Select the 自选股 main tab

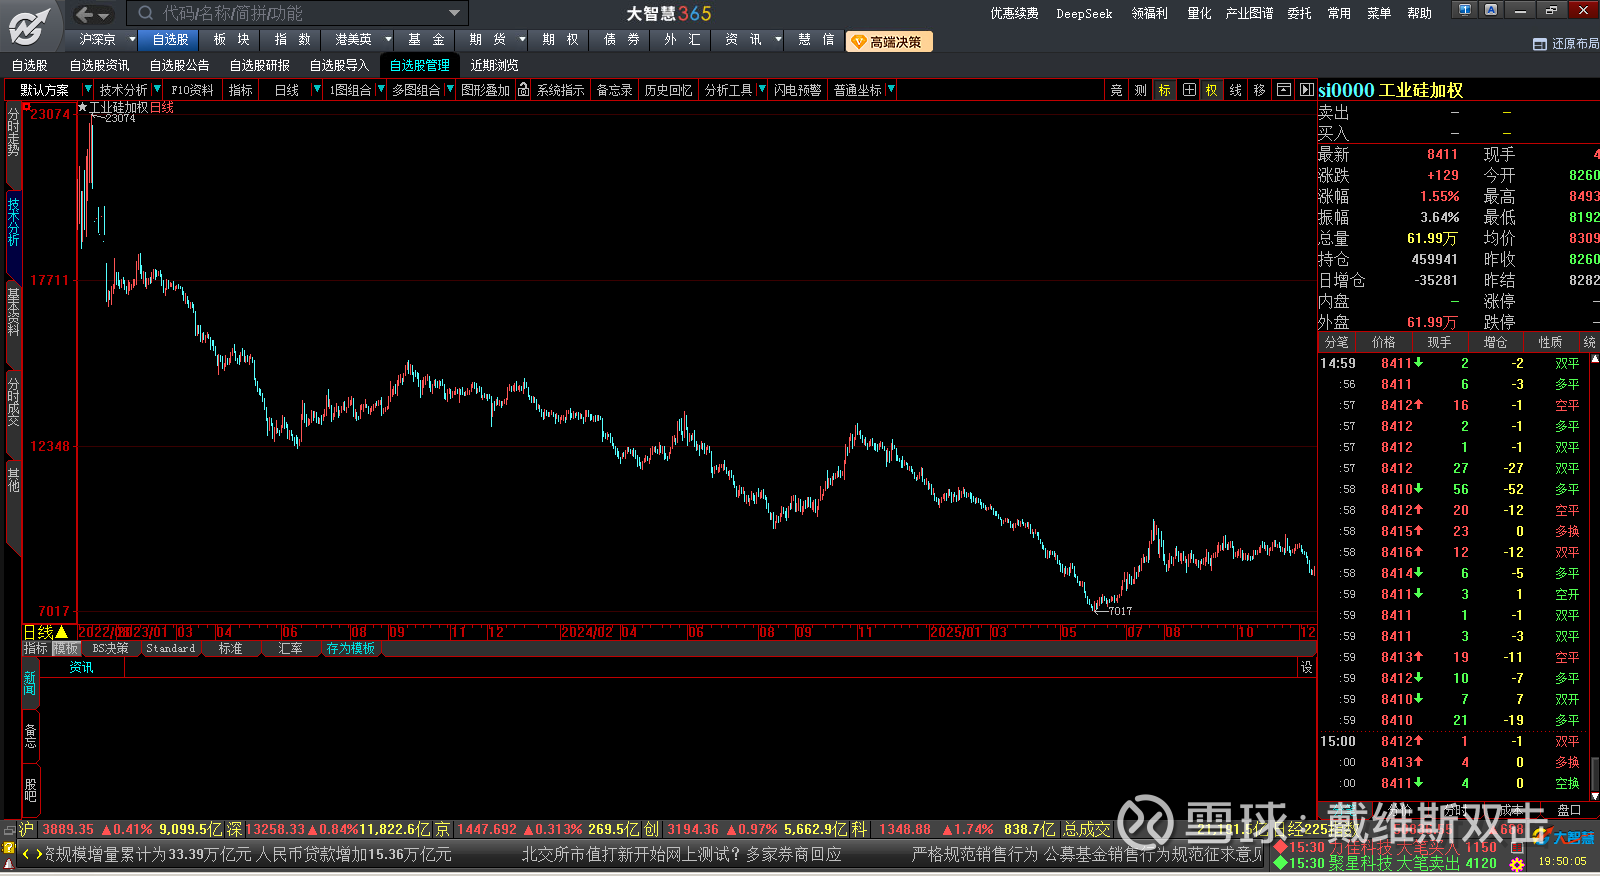[x=170, y=40]
